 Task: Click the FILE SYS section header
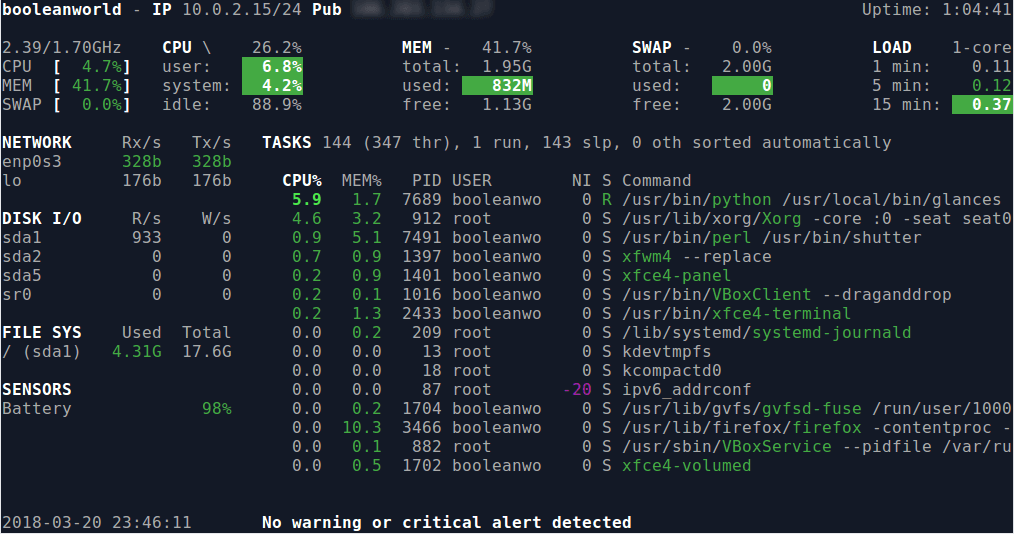point(42,332)
